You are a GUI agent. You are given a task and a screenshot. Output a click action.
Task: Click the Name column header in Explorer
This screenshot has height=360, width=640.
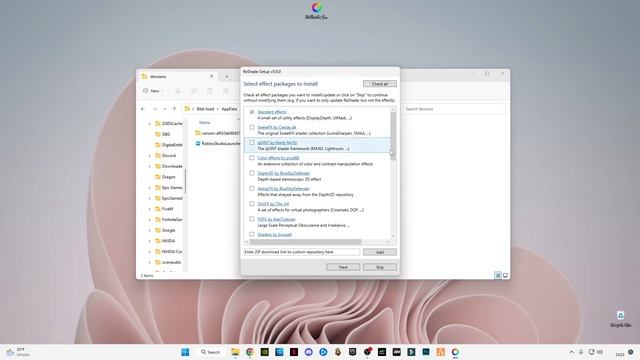204,122
